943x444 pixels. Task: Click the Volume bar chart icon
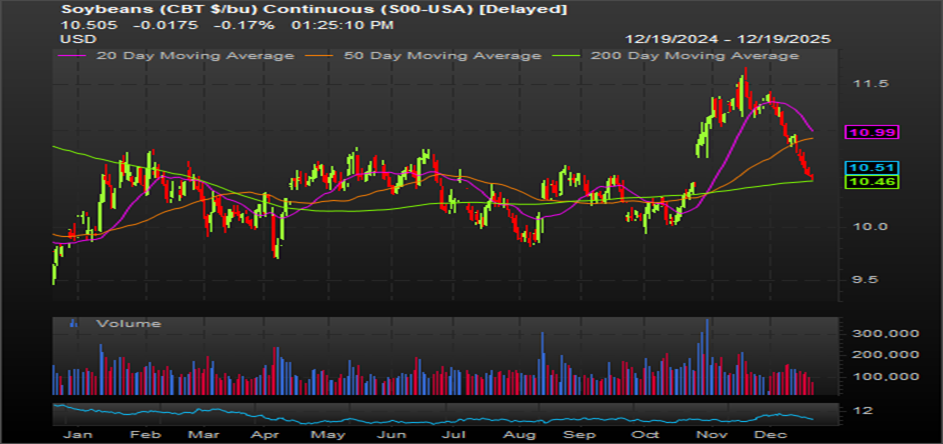point(72,324)
